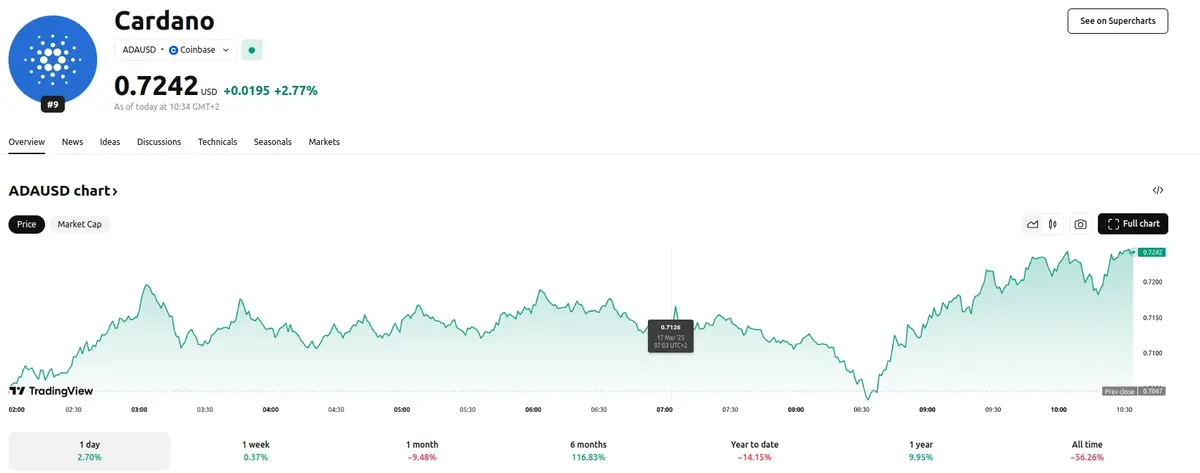
Task: Click the #9 rank badge
Action: point(52,104)
